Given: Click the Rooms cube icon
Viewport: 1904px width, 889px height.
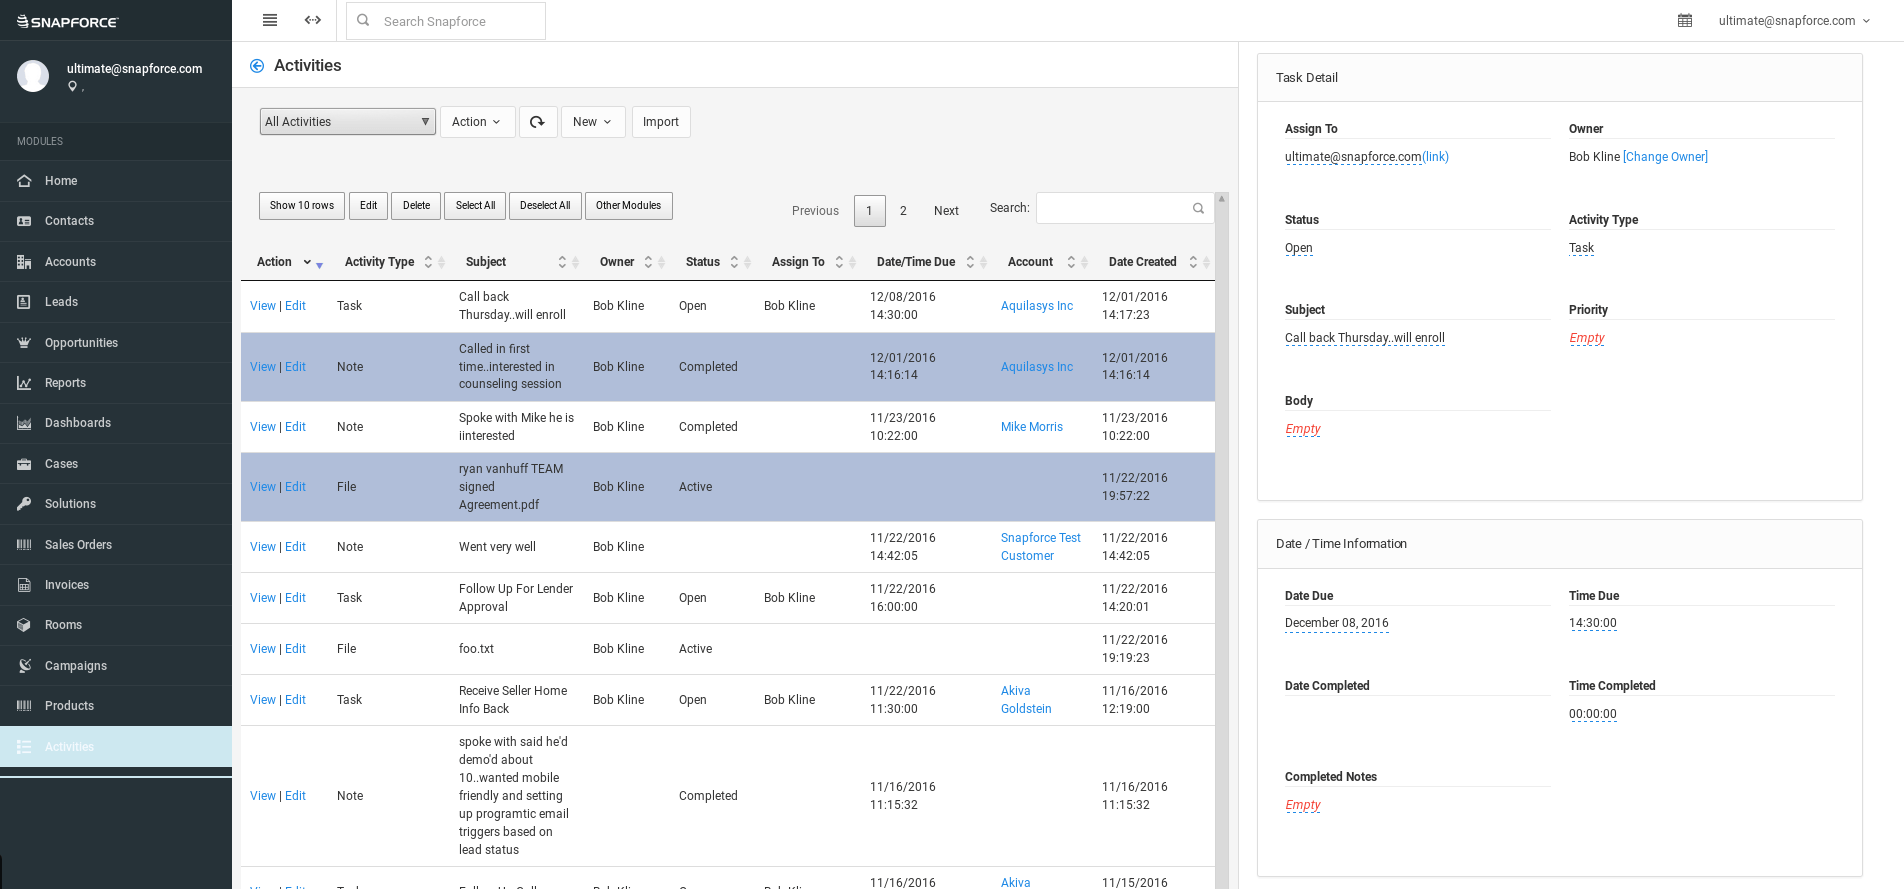Looking at the screenshot, I should coord(24,625).
